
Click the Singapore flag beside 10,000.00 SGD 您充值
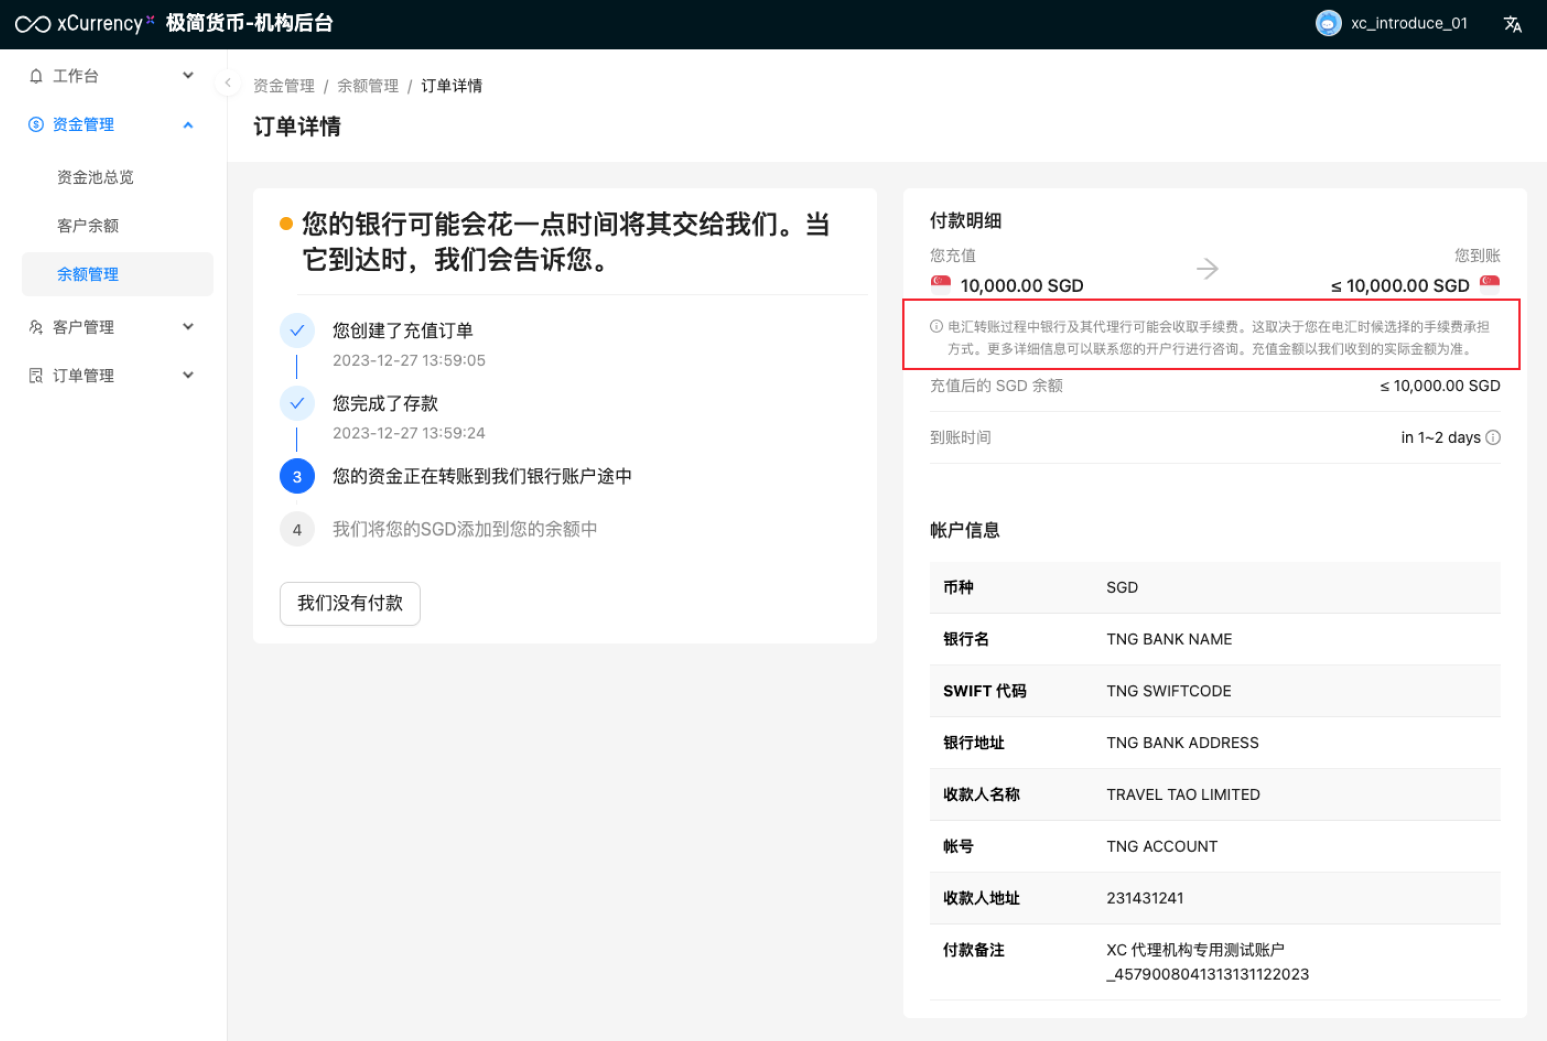[941, 283]
